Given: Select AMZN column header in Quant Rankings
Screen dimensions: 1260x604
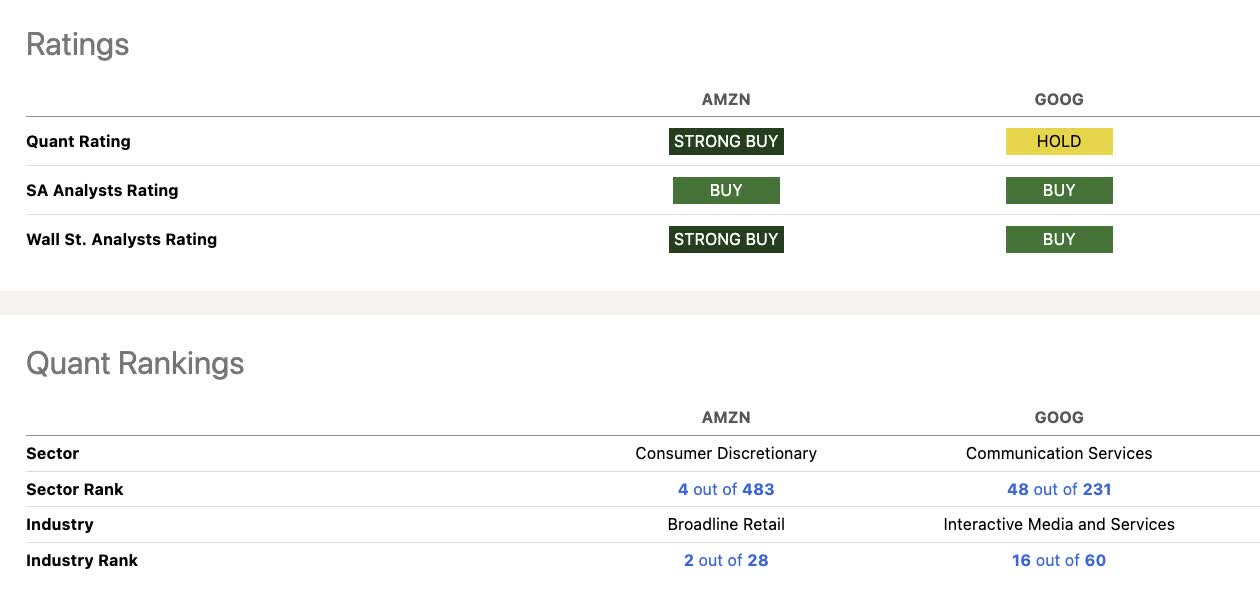Looking at the screenshot, I should (x=726, y=417).
